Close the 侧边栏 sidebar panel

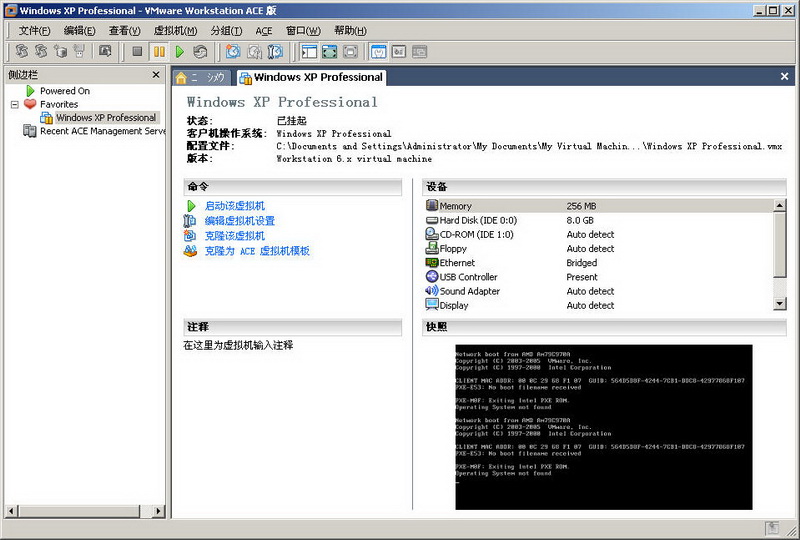click(x=156, y=75)
